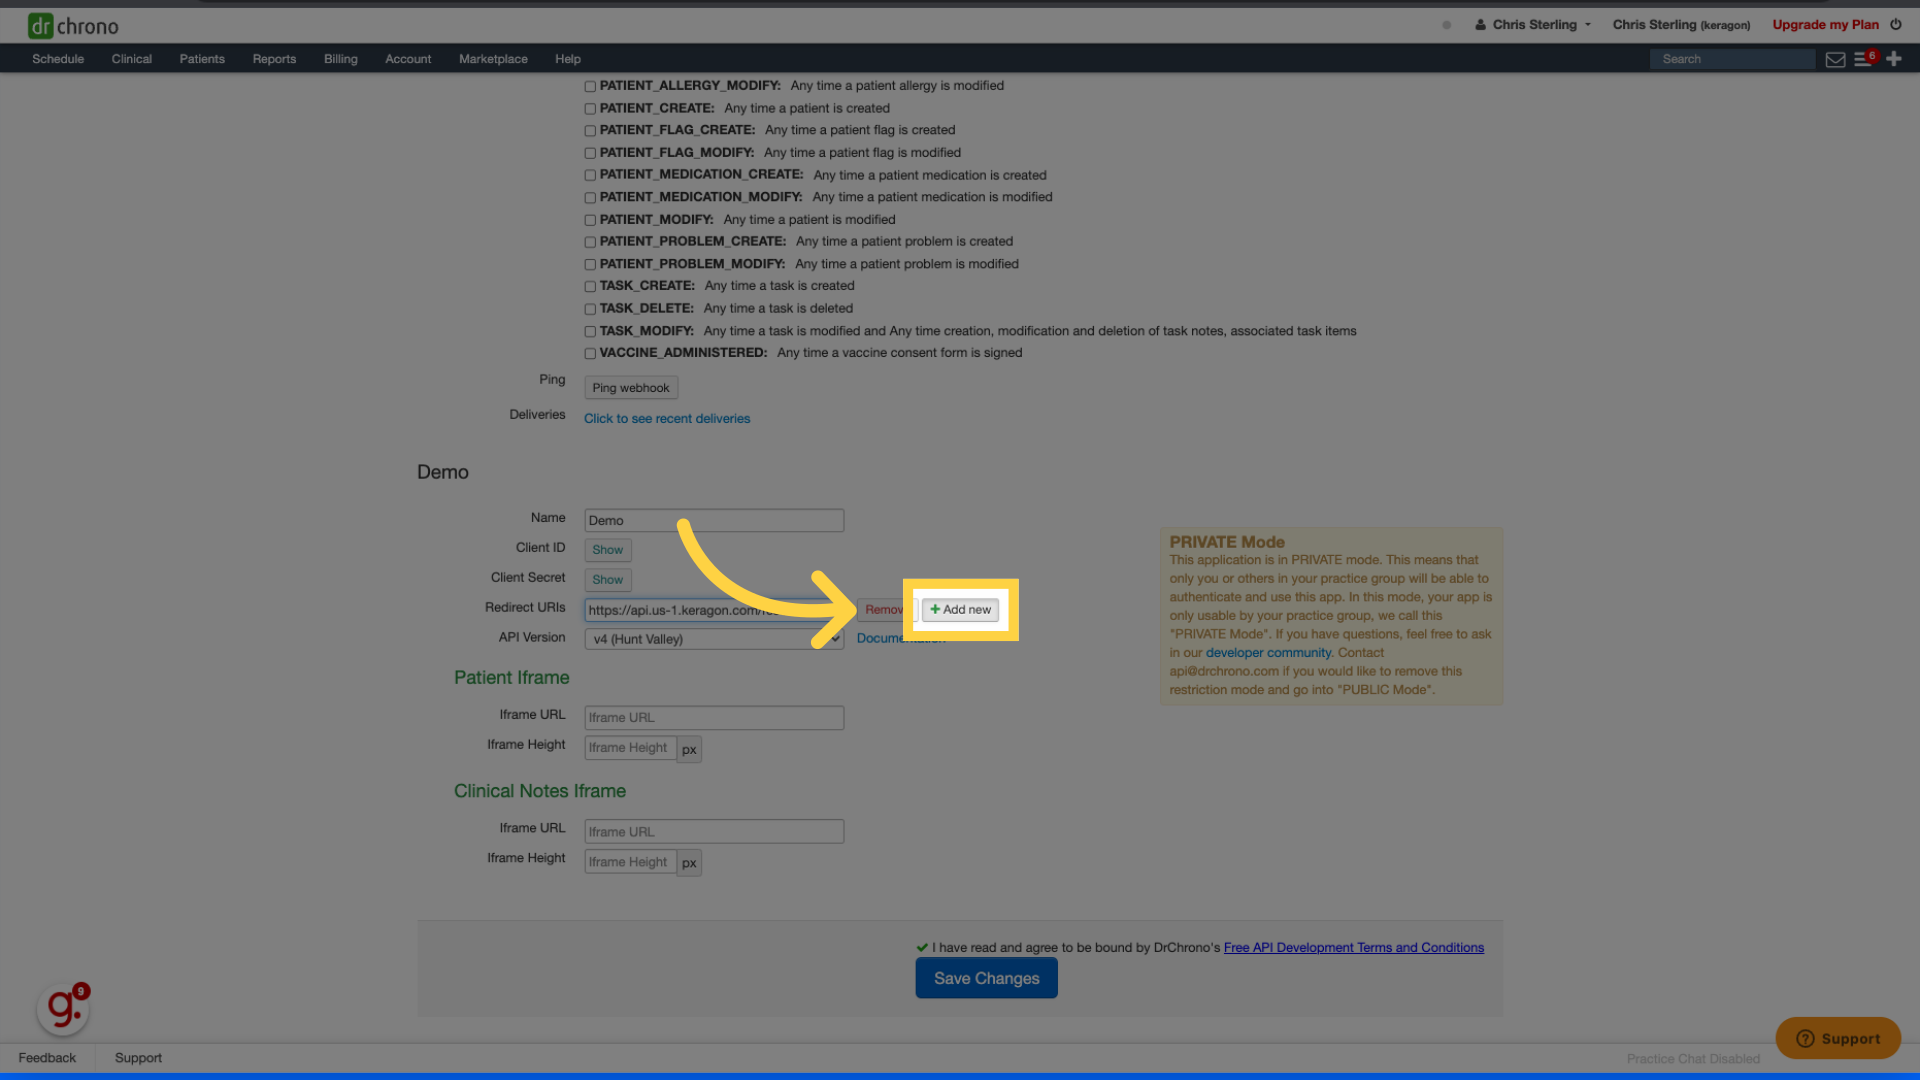The image size is (1920, 1080).
Task: Tick the TASK_MODIFY checkbox
Action: [590, 332]
